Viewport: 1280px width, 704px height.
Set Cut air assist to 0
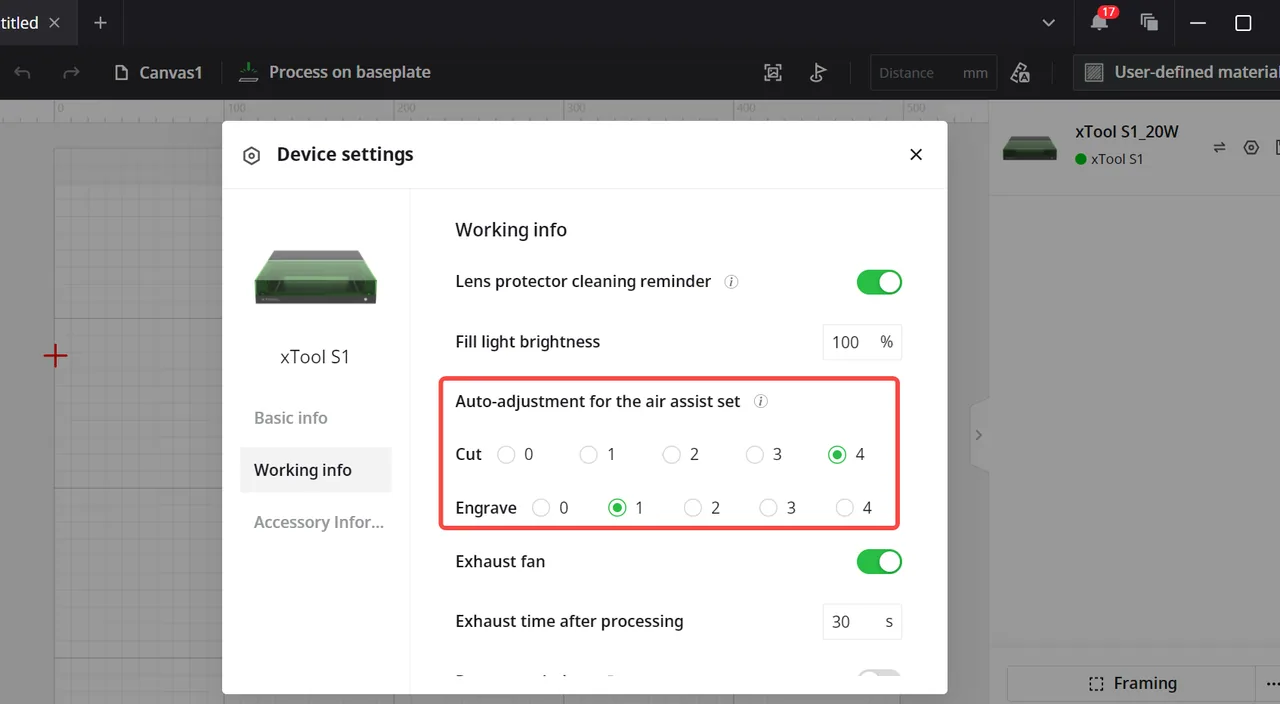506,455
